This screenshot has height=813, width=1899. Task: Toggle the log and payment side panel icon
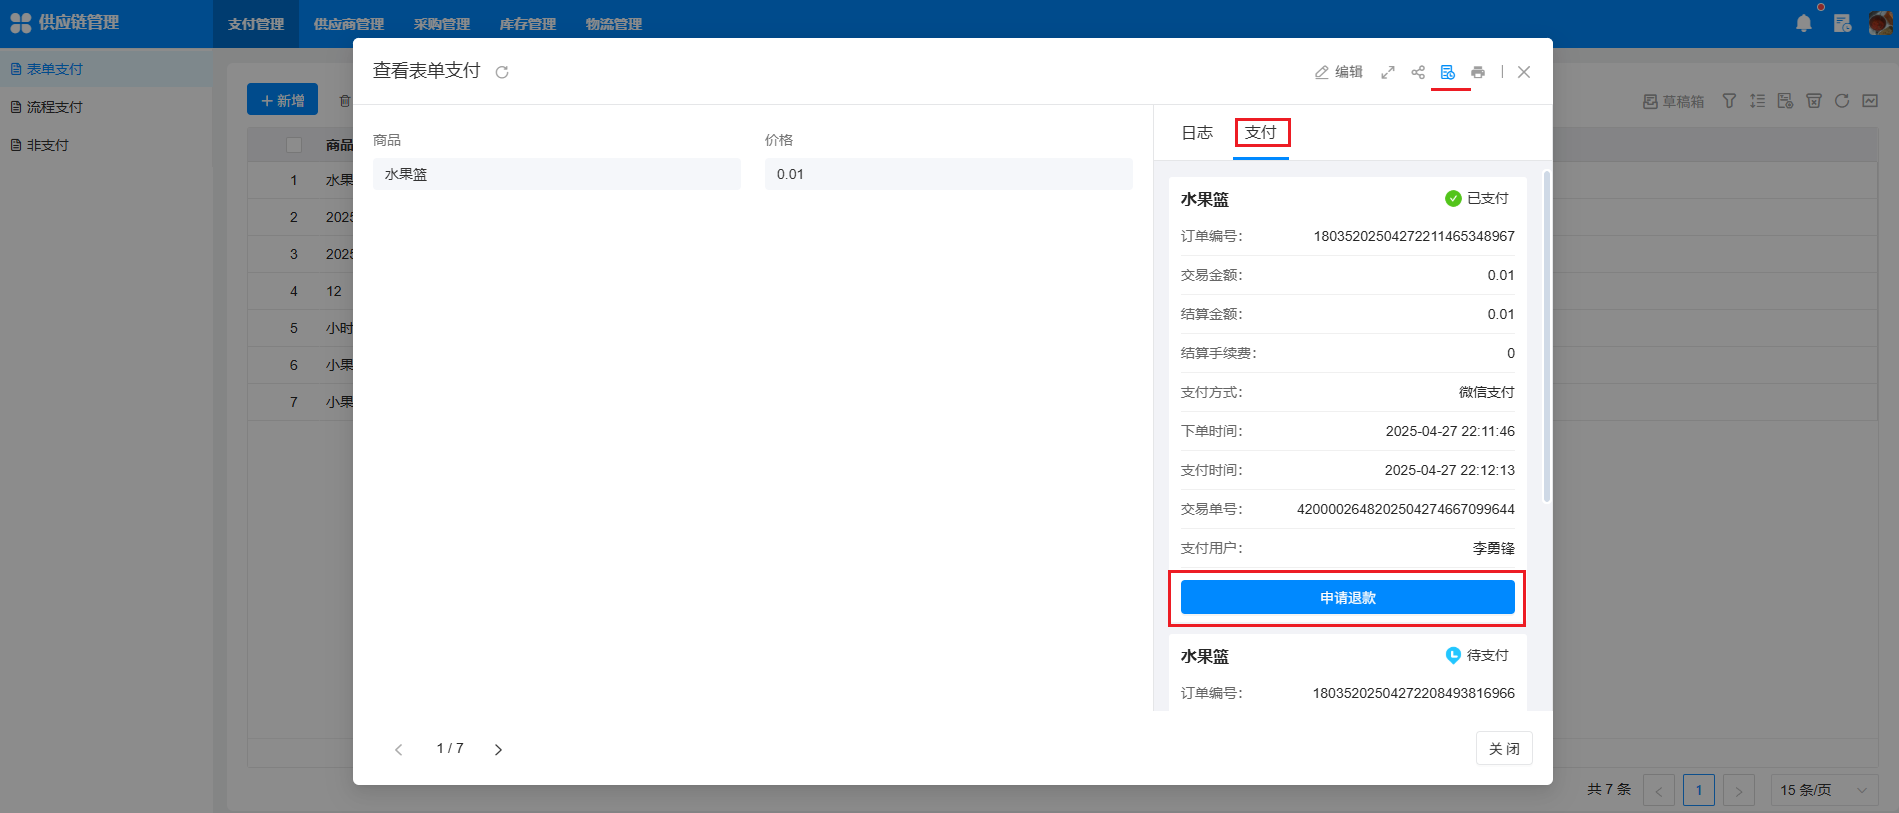click(1447, 72)
